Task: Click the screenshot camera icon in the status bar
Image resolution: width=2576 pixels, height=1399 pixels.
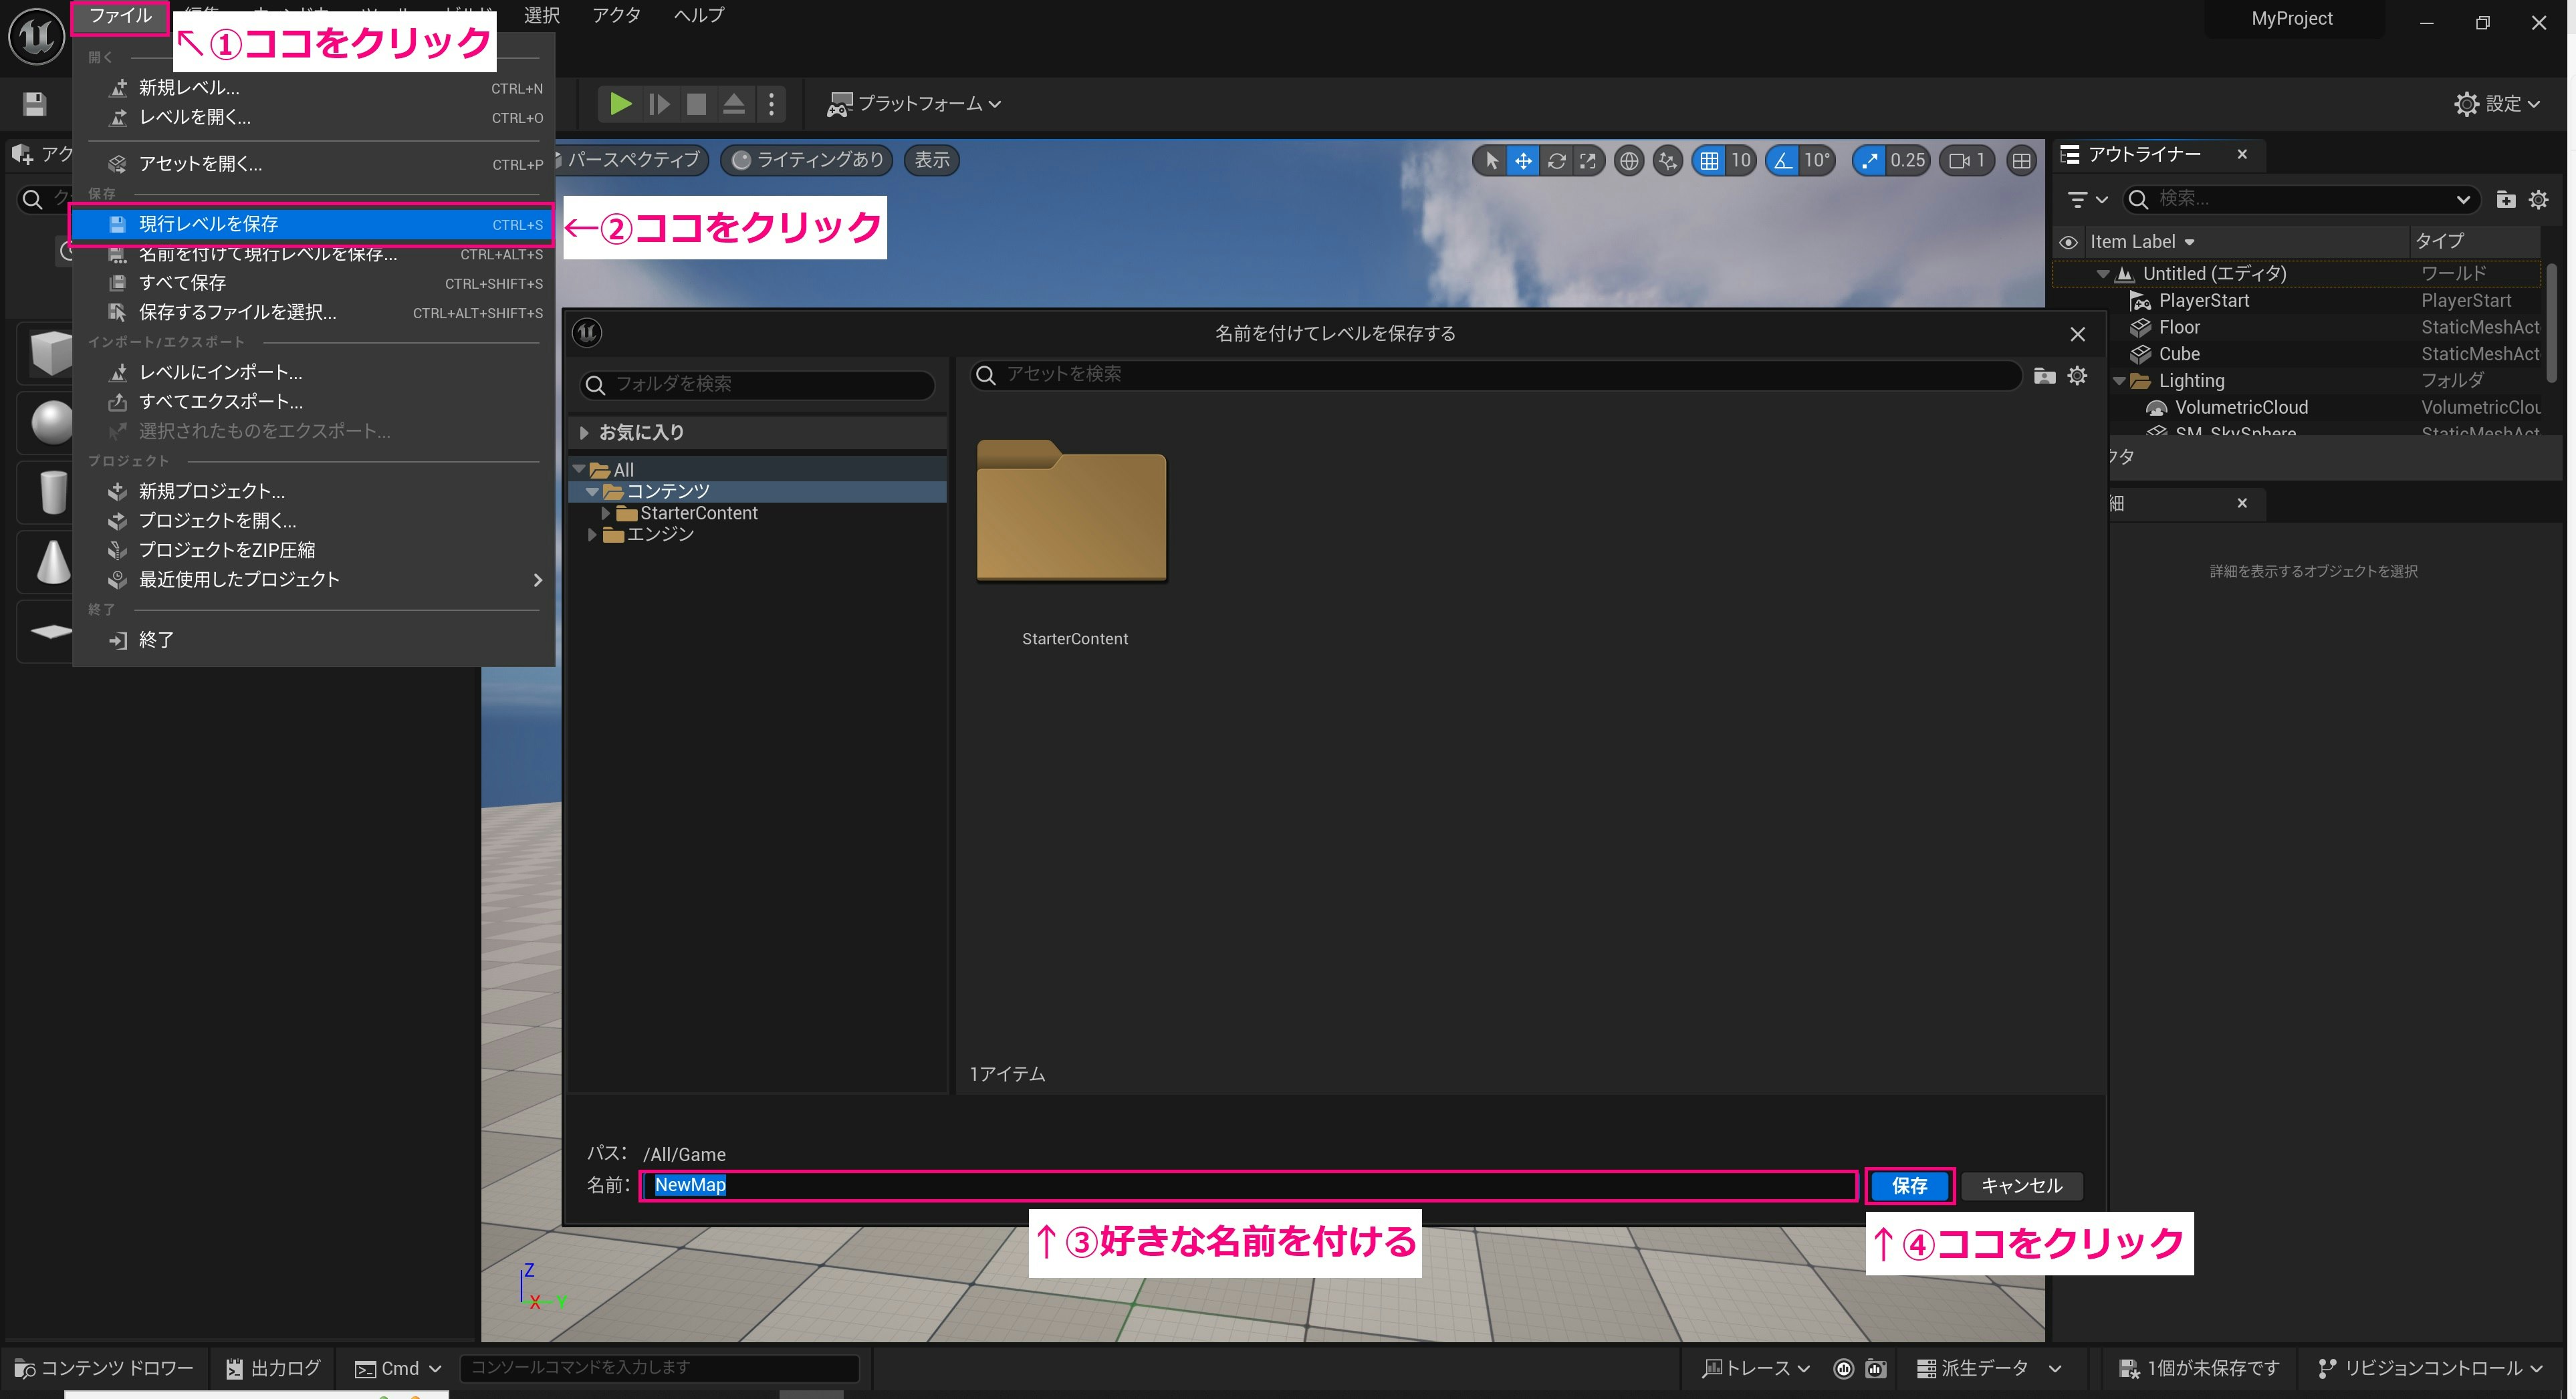Action: pos(1875,1368)
